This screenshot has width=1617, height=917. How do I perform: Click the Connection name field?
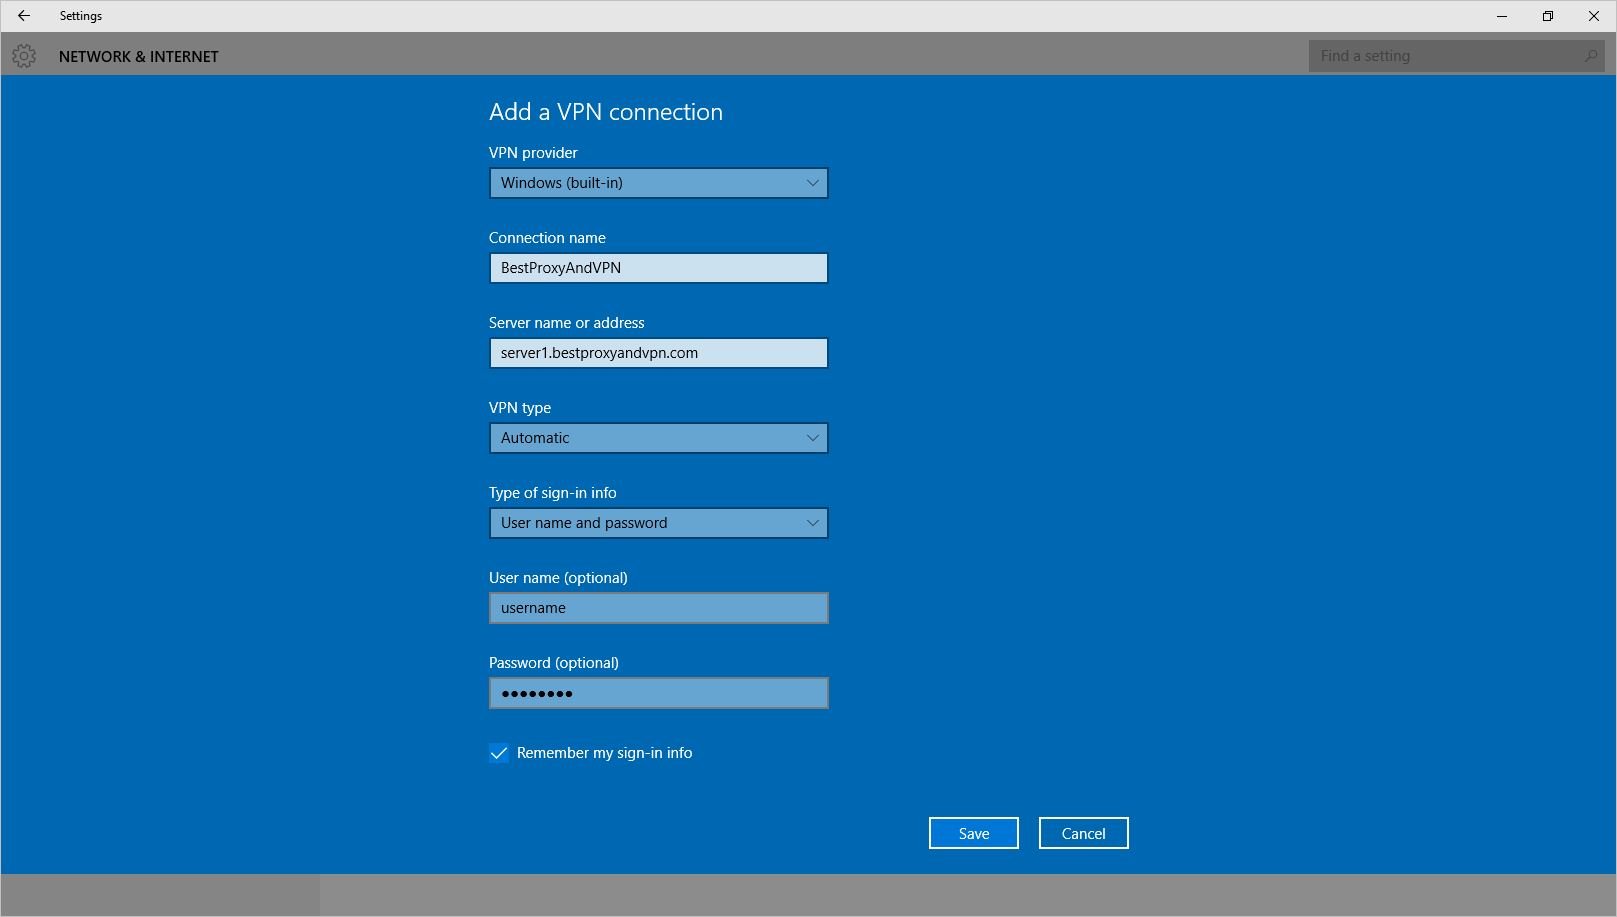point(658,268)
